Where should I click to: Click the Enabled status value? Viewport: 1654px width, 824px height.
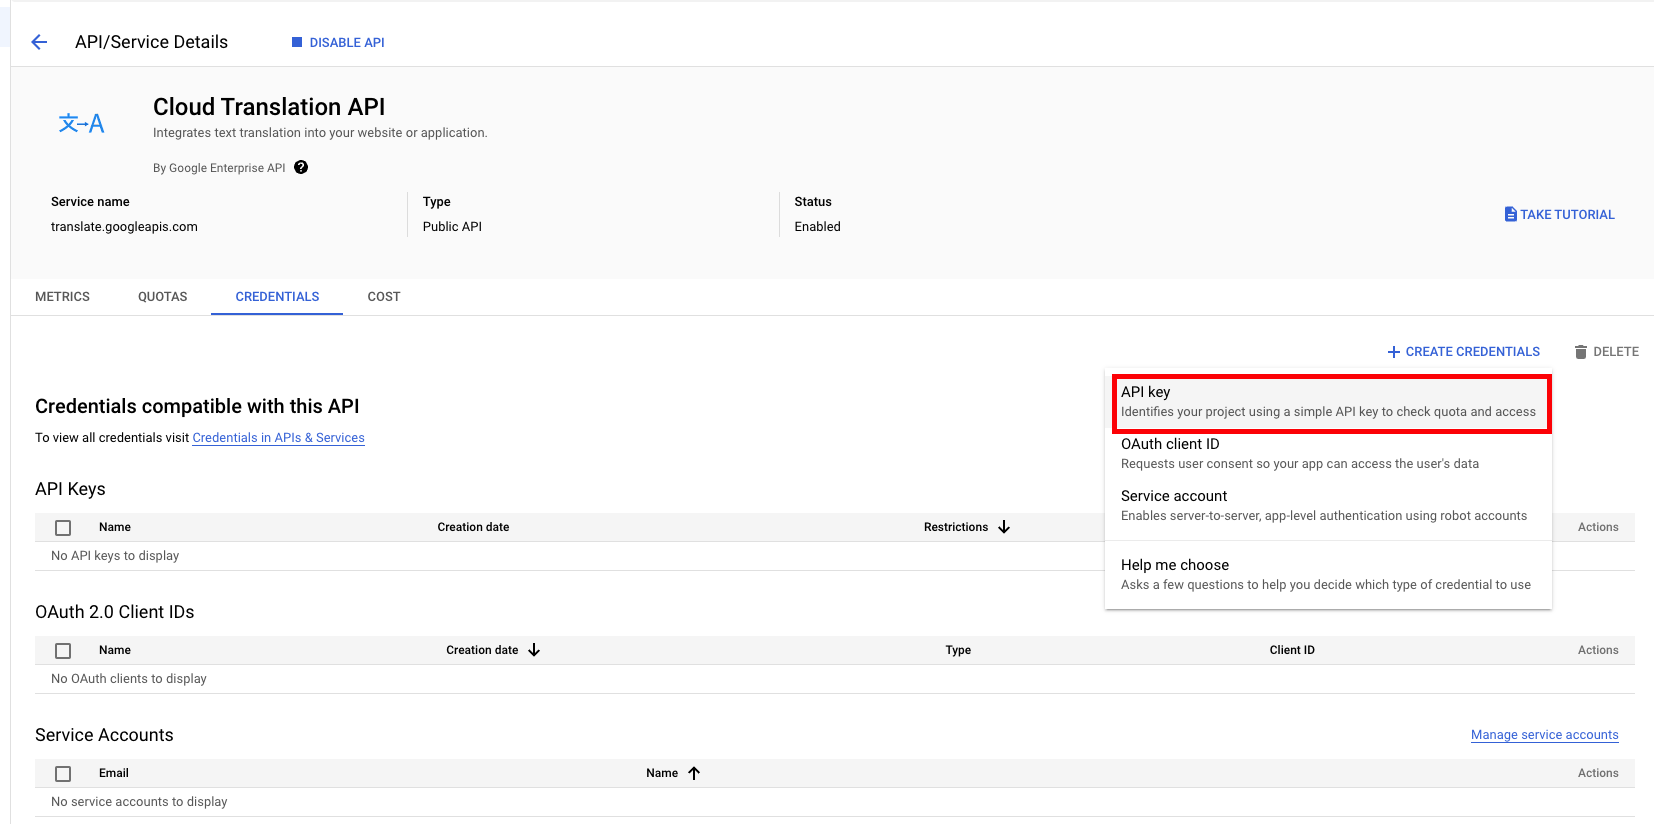coord(817,227)
